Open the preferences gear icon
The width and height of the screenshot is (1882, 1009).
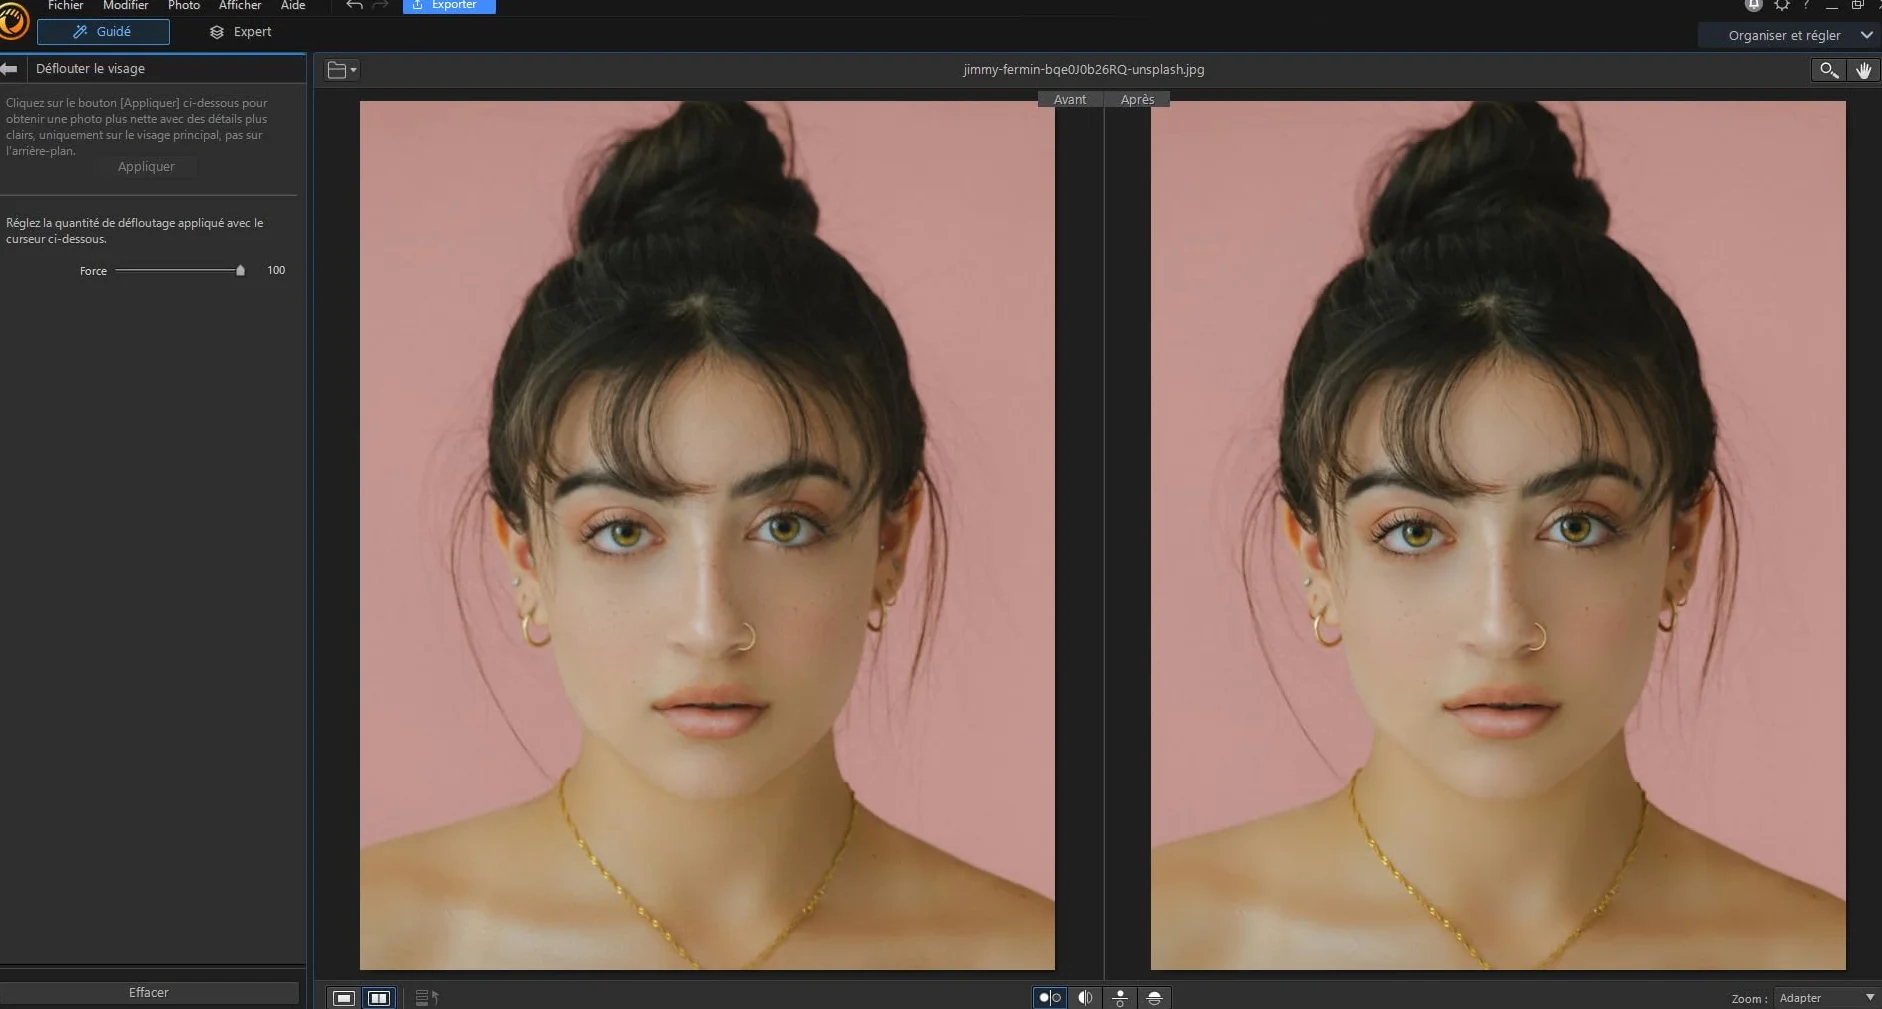click(x=1781, y=6)
